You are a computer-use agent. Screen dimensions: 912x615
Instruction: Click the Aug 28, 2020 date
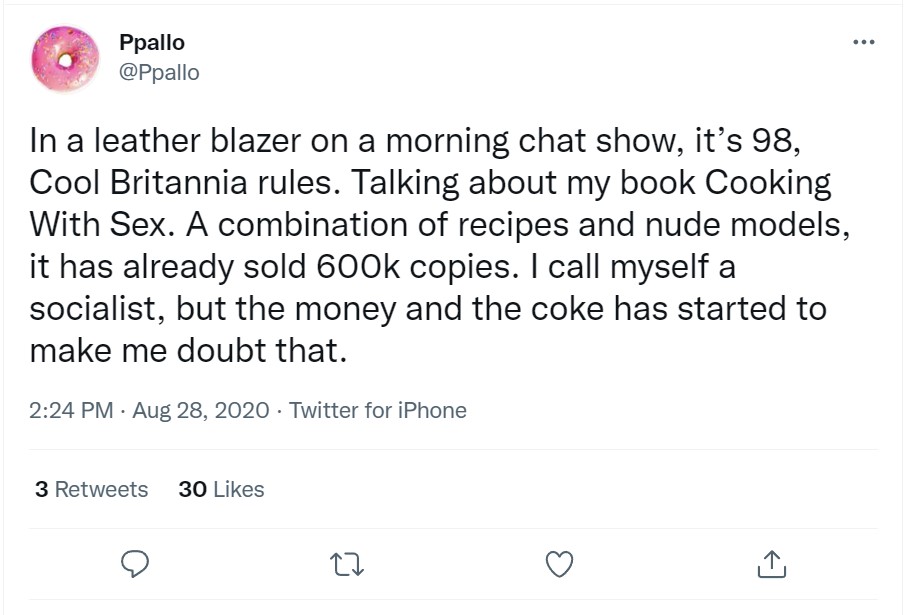[x=200, y=411]
